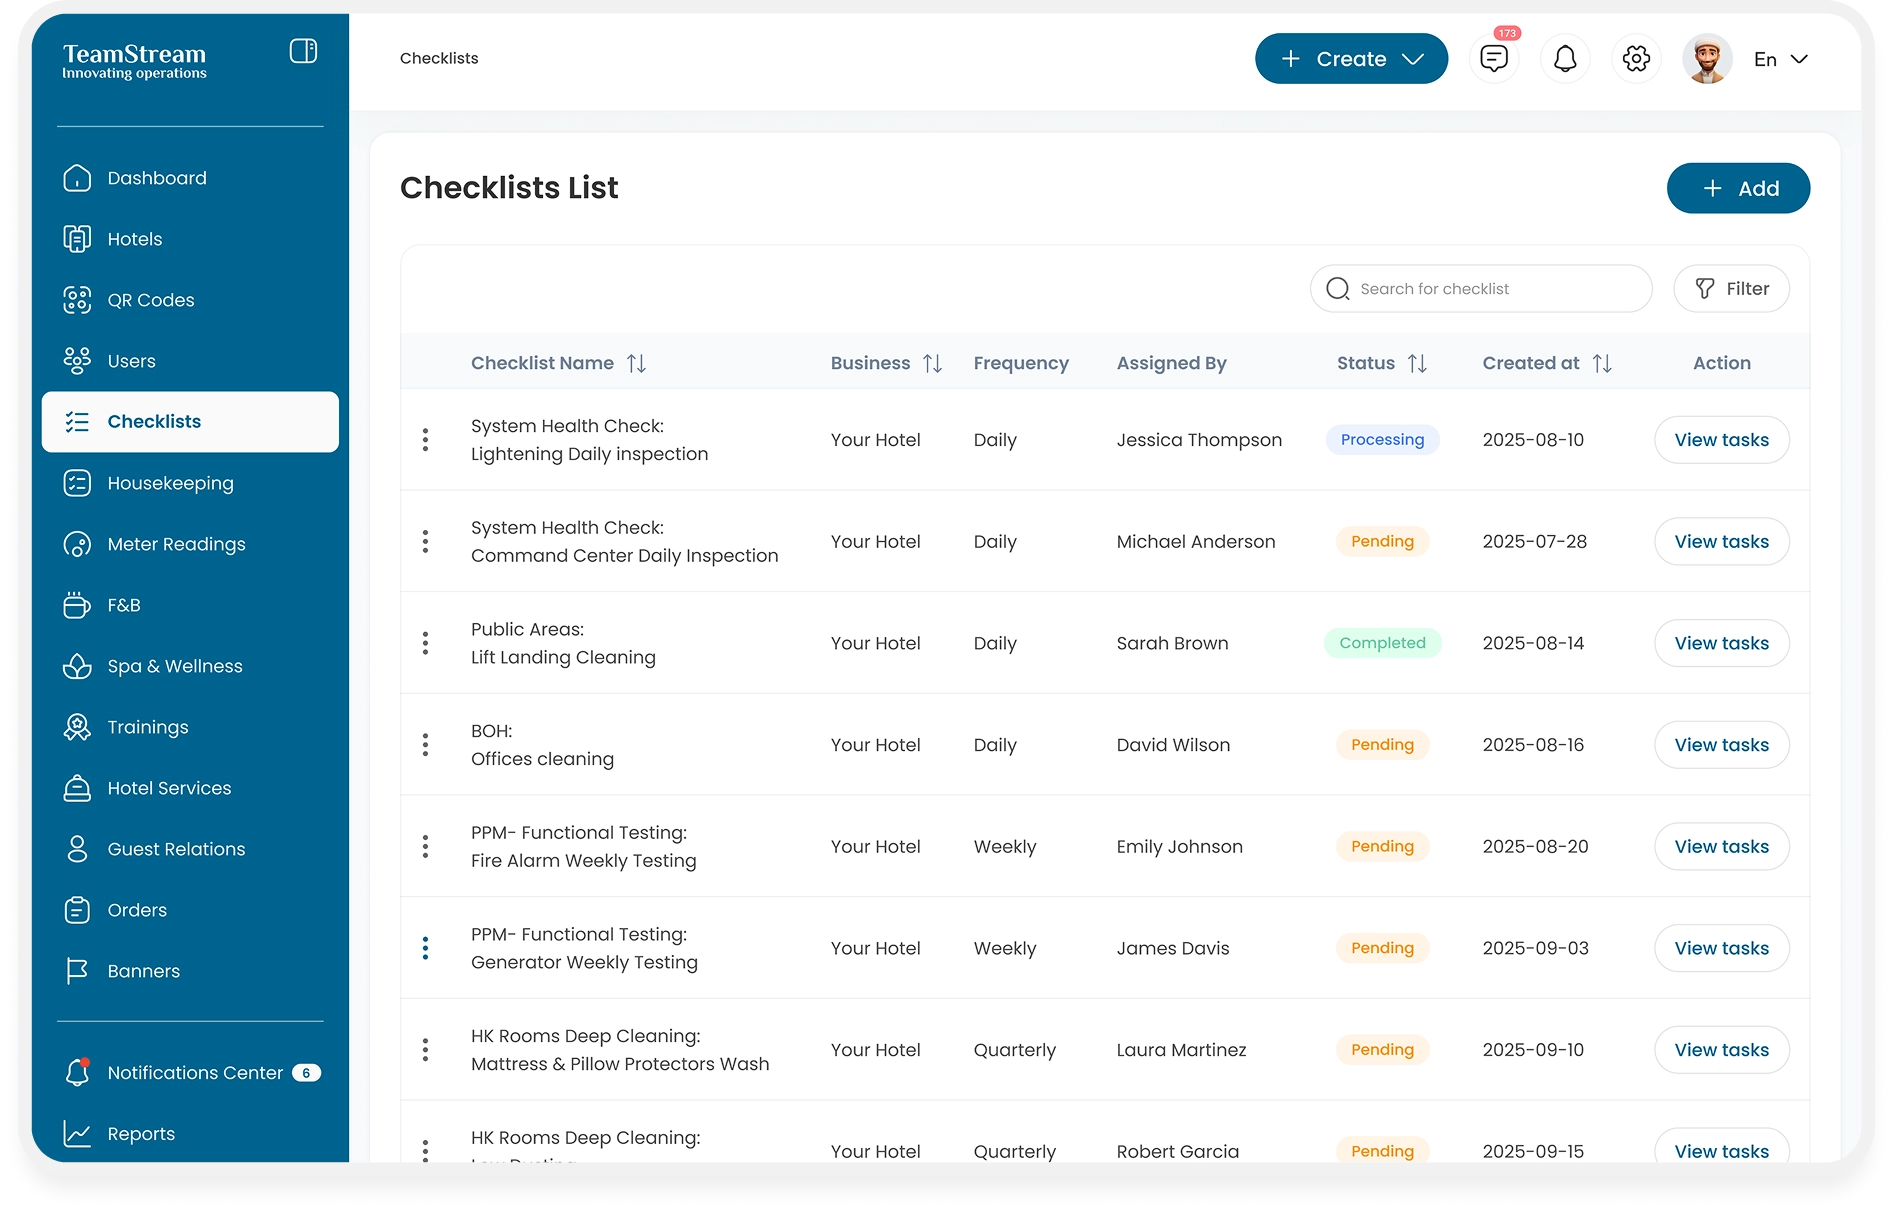This screenshot has height=1212, width=1893.
Task: Toggle sorting on Status column
Action: click(x=1417, y=363)
